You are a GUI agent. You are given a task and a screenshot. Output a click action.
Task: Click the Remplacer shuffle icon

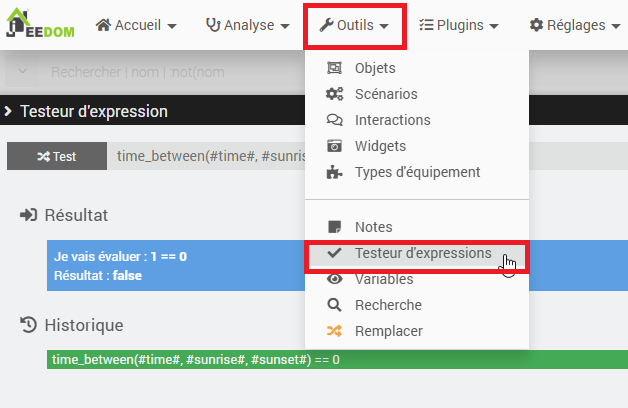335,331
